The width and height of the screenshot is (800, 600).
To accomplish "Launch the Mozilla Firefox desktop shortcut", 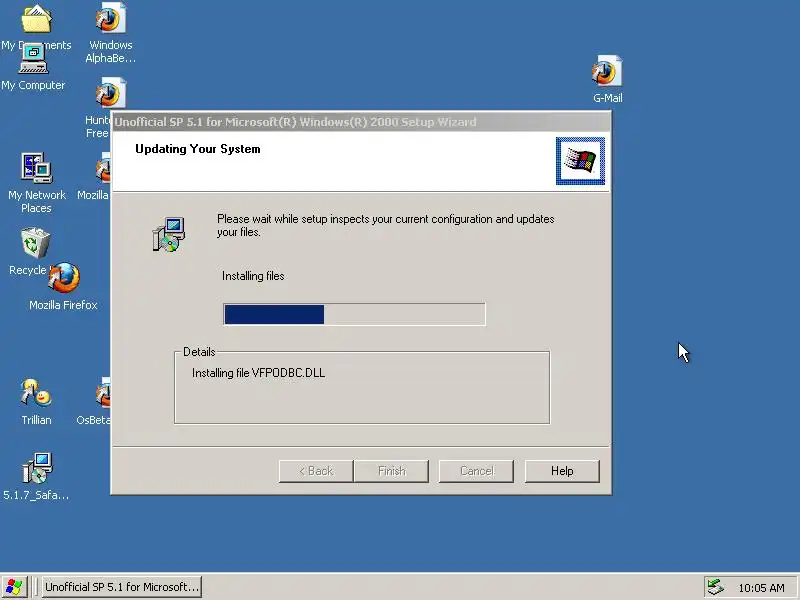I will pos(64,277).
